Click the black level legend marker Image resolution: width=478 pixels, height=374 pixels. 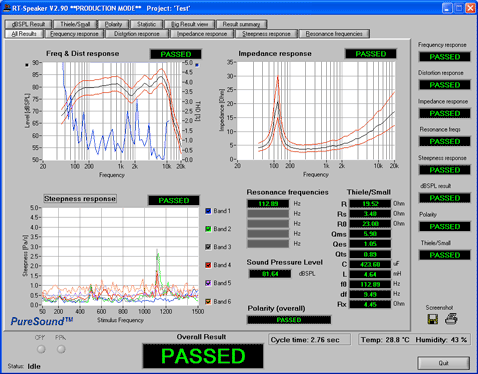[x=27, y=65]
